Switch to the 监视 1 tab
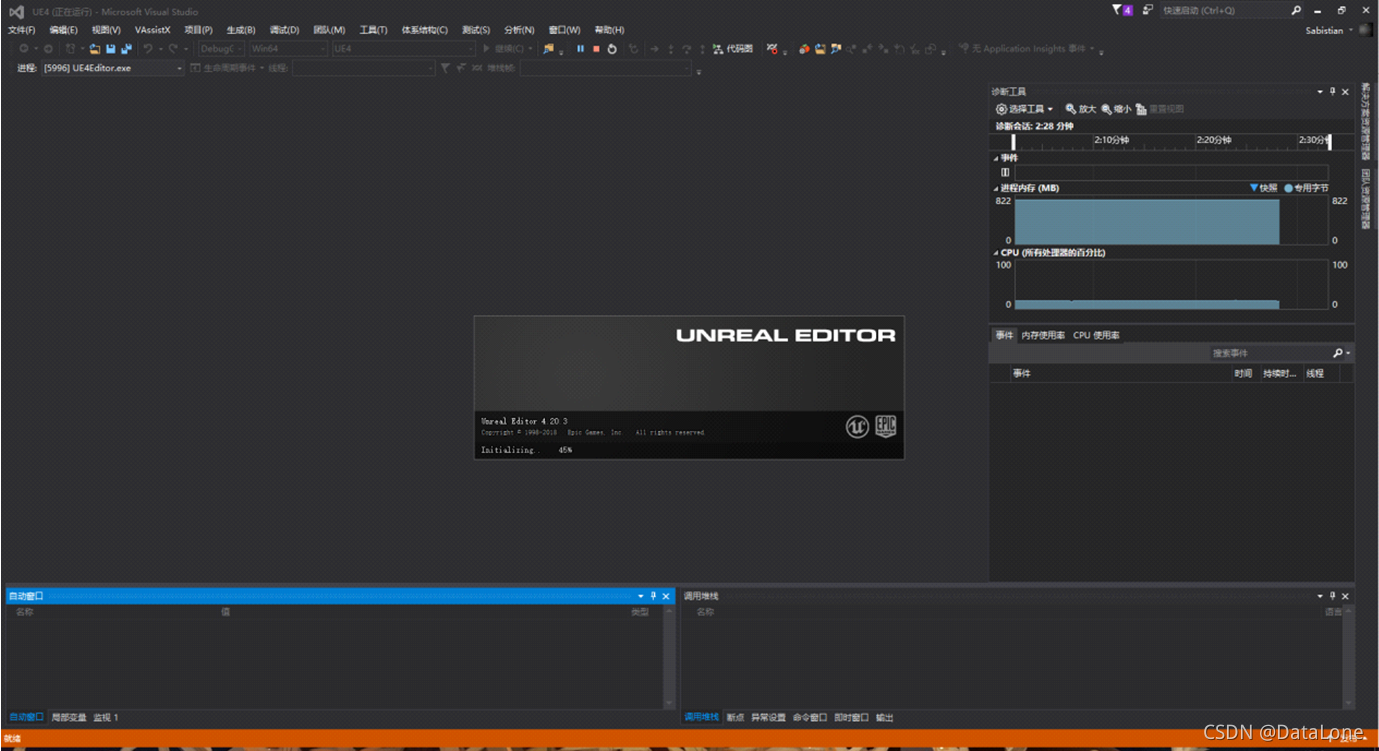 click(x=106, y=718)
